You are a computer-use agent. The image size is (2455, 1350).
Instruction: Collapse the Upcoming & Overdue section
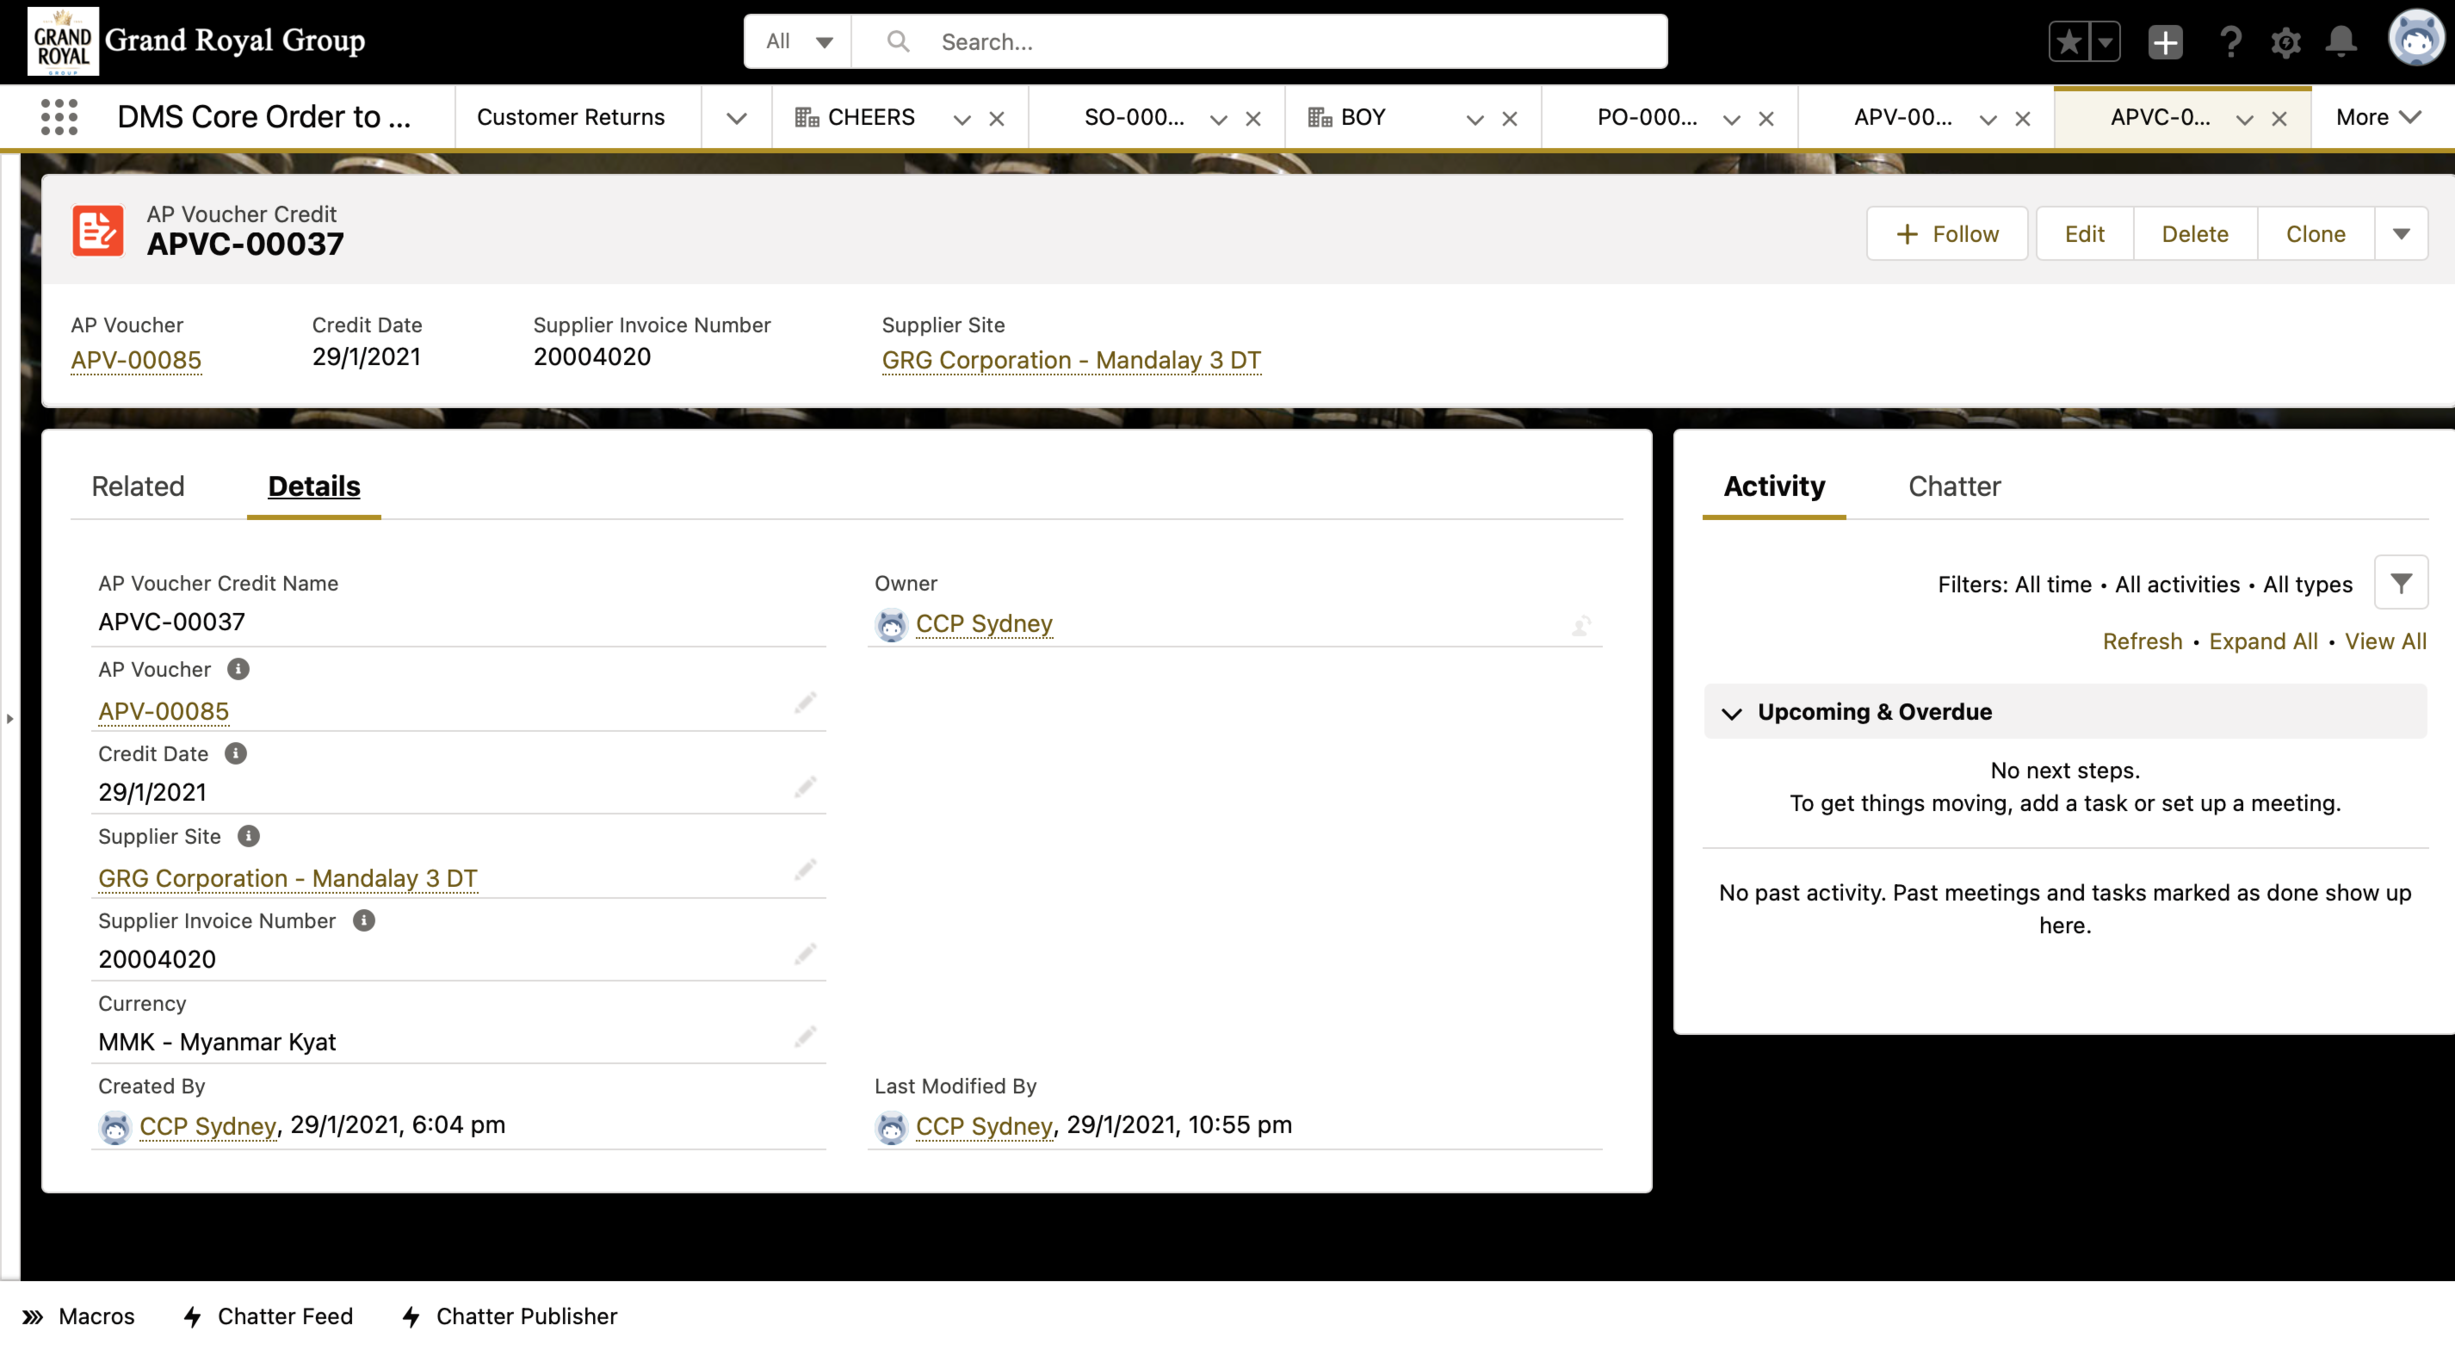pos(1732,713)
